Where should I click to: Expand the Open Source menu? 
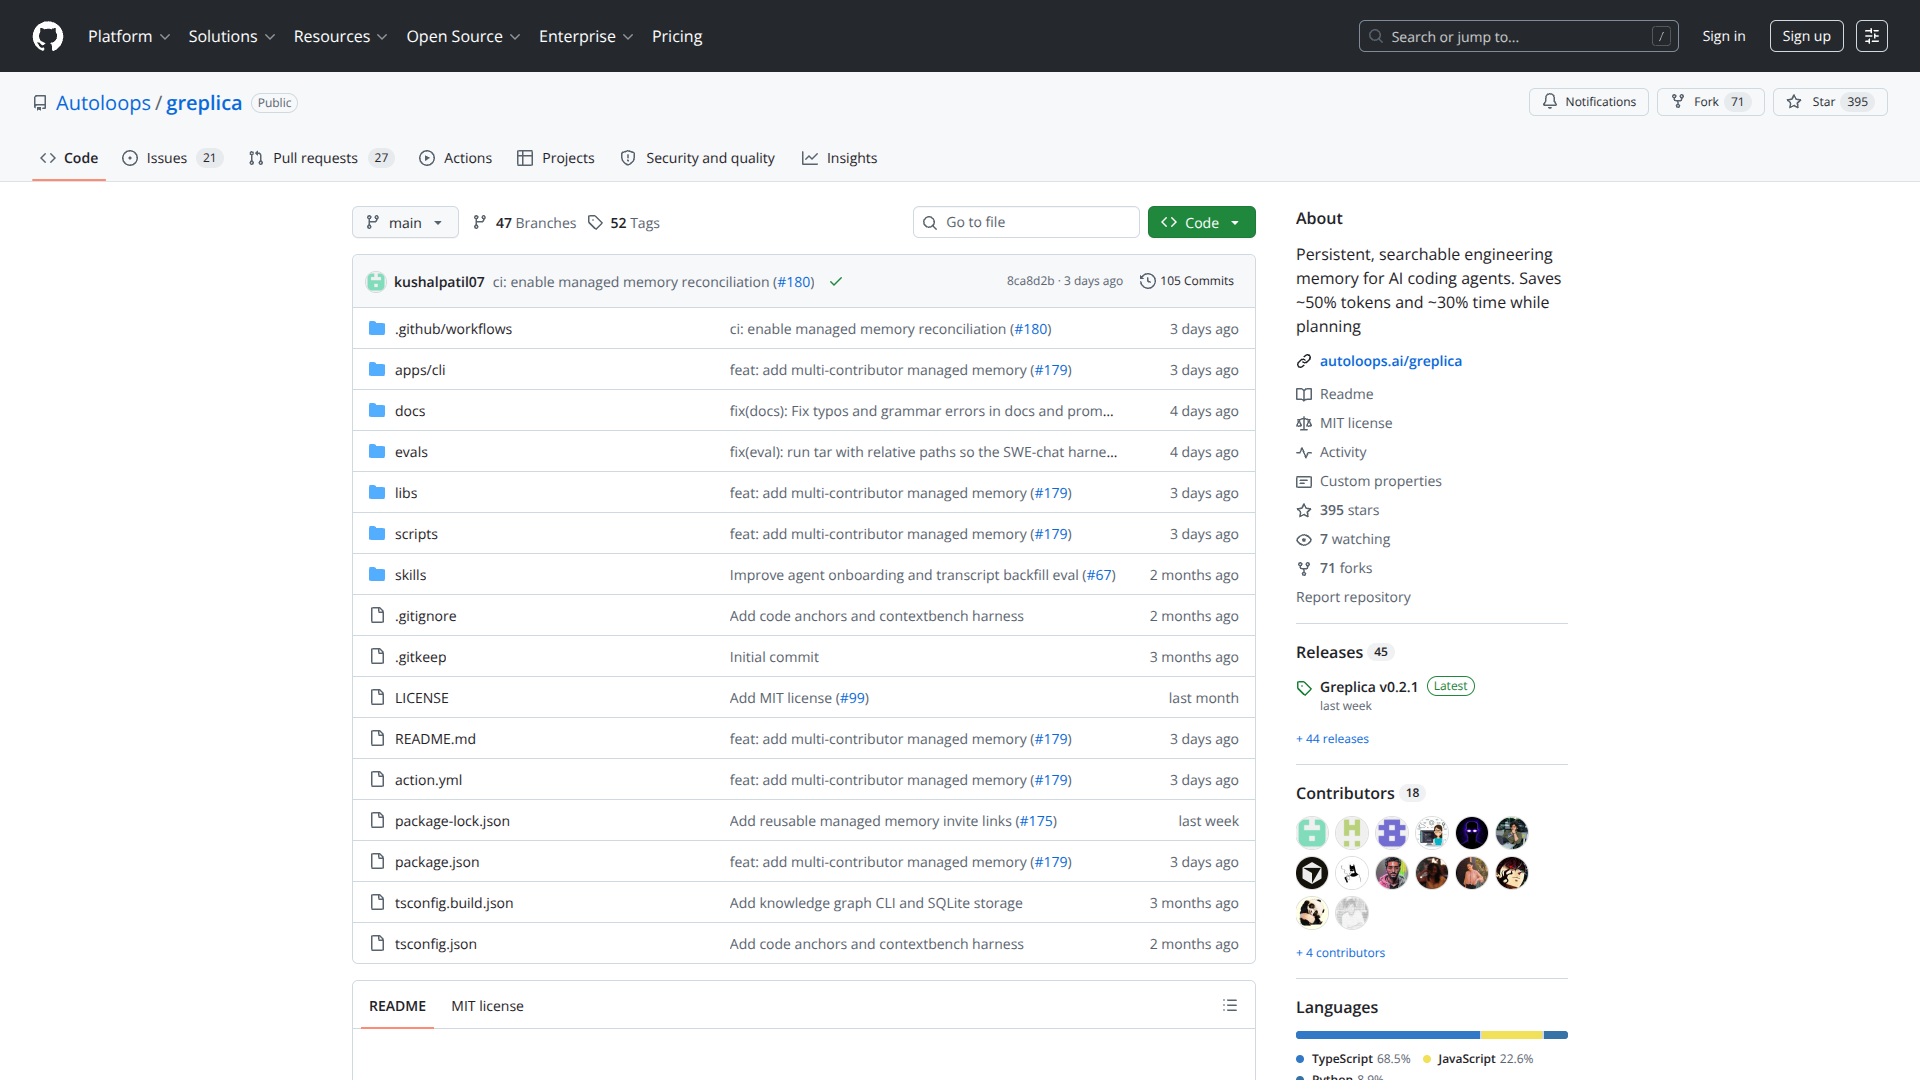click(x=463, y=36)
